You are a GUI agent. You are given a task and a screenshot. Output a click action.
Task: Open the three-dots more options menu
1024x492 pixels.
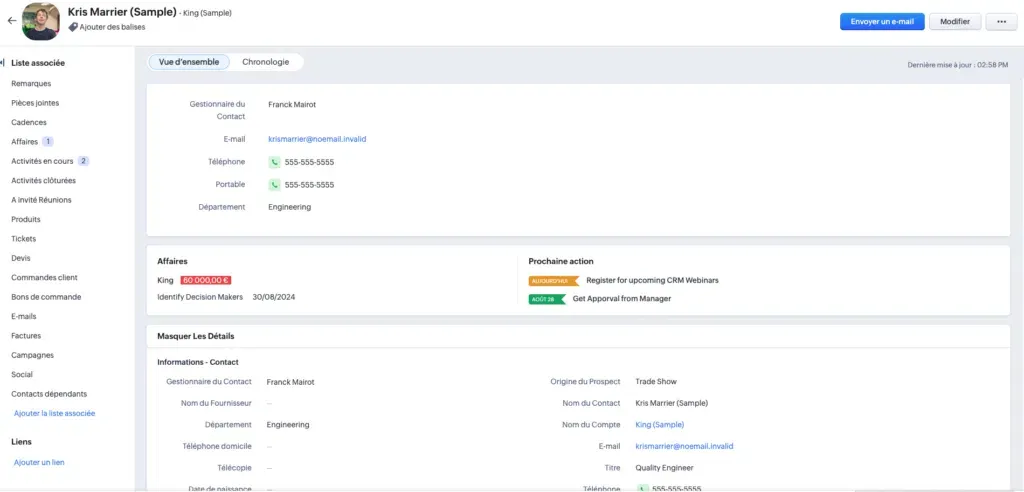pos(1001,21)
